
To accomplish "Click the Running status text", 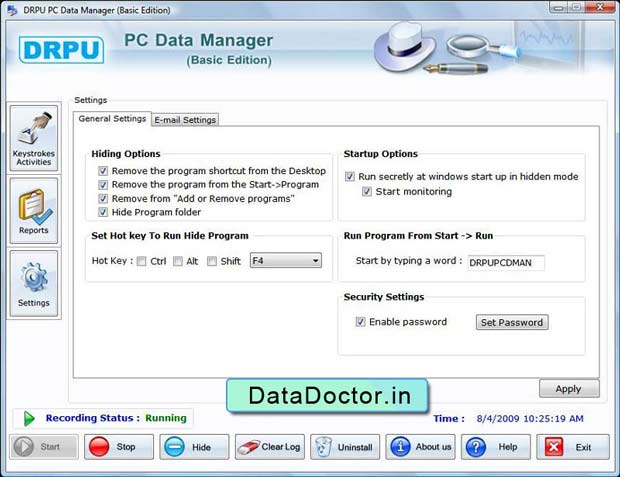I will 166,418.
